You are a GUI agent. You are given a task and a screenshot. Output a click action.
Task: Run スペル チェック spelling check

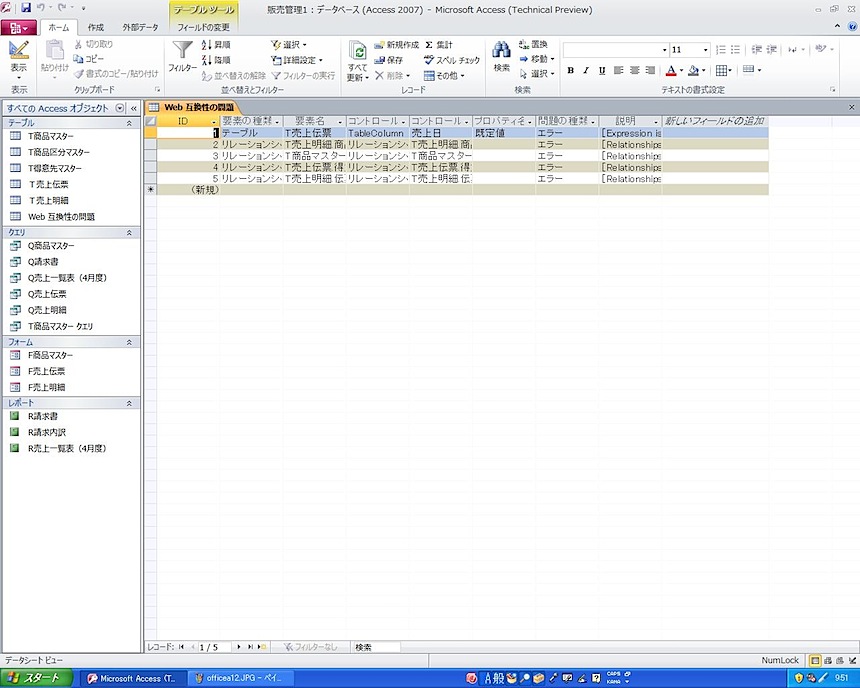452,60
